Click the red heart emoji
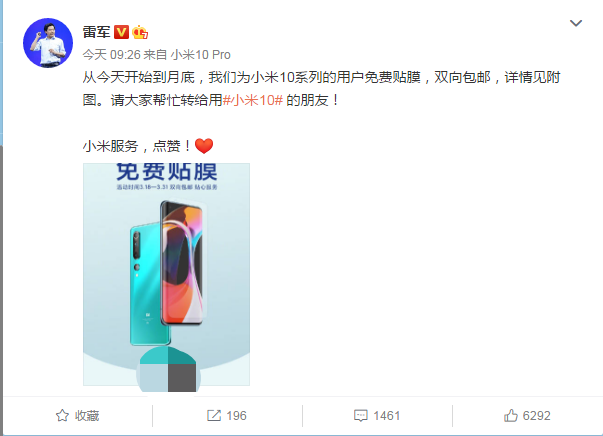 click(x=204, y=146)
